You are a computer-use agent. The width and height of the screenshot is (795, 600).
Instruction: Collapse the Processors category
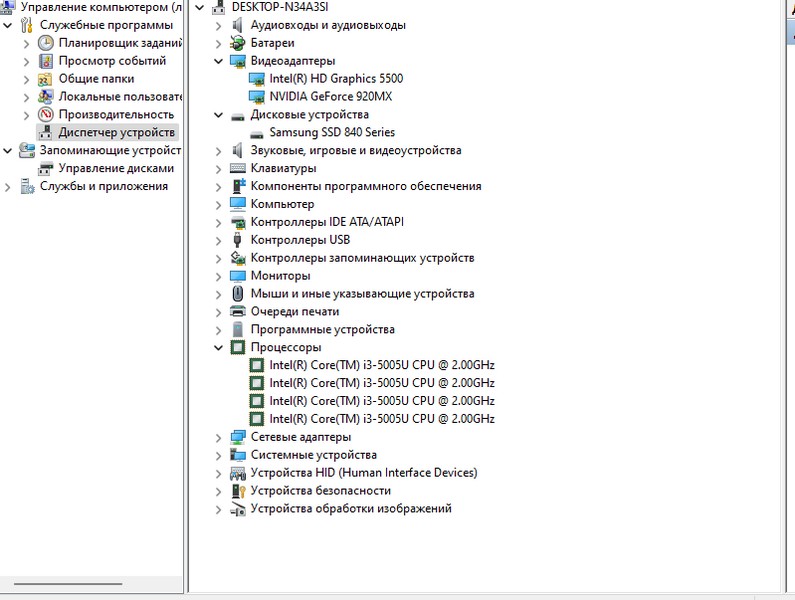coord(219,348)
